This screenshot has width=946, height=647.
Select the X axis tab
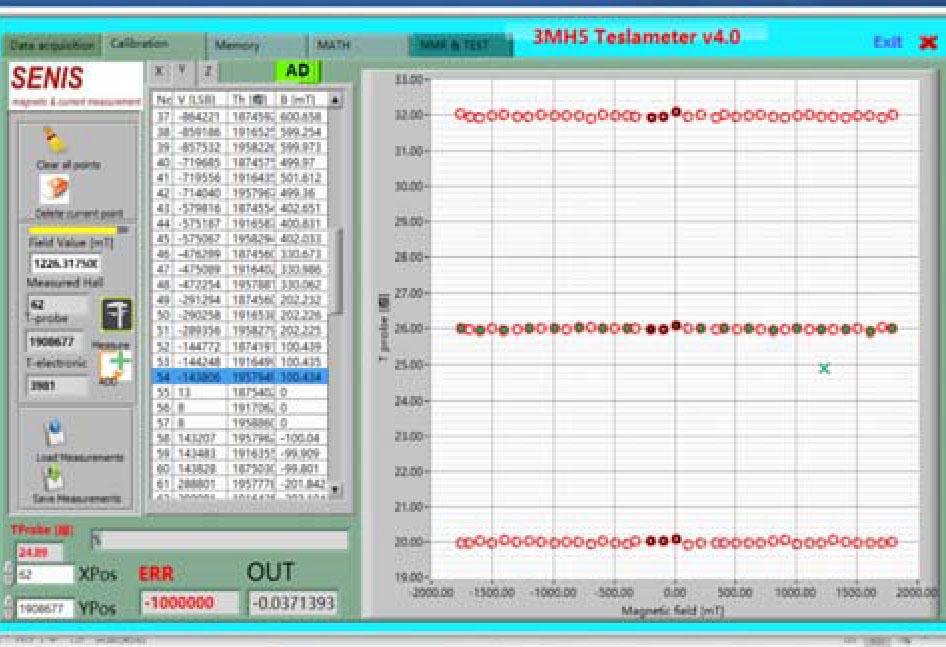pyautogui.click(x=160, y=72)
